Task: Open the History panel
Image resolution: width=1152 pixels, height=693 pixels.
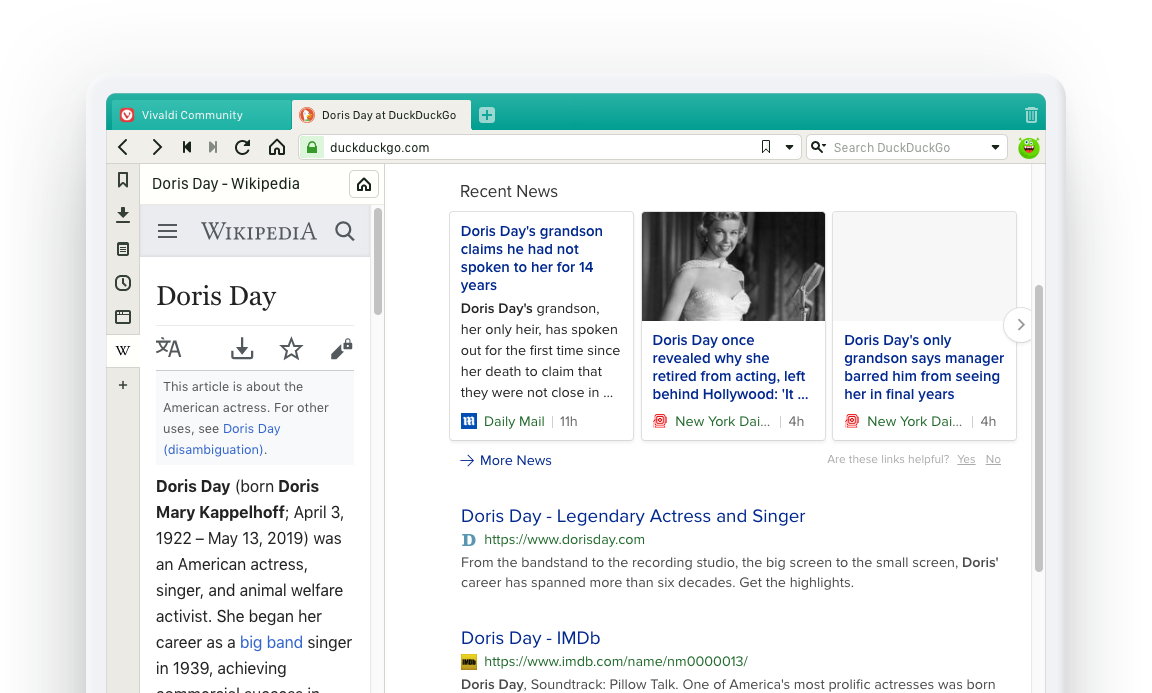Action: (123, 283)
